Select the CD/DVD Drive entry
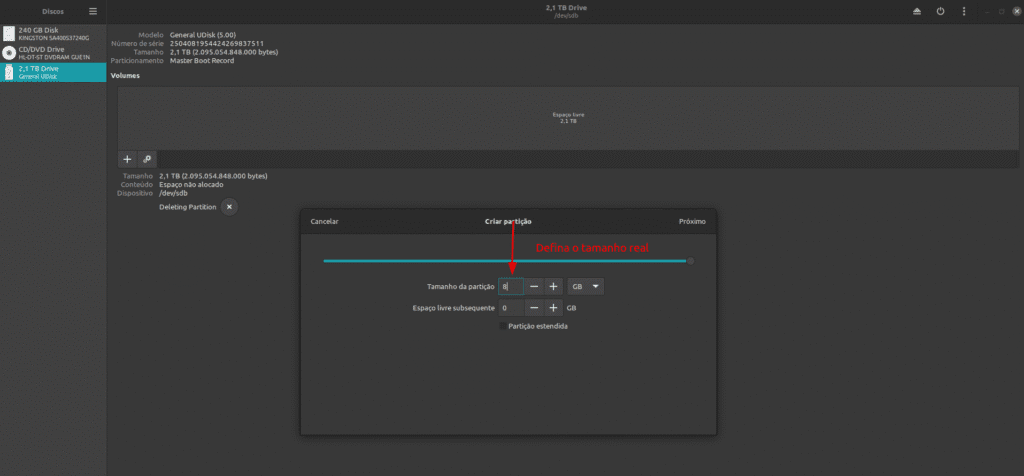 53,52
